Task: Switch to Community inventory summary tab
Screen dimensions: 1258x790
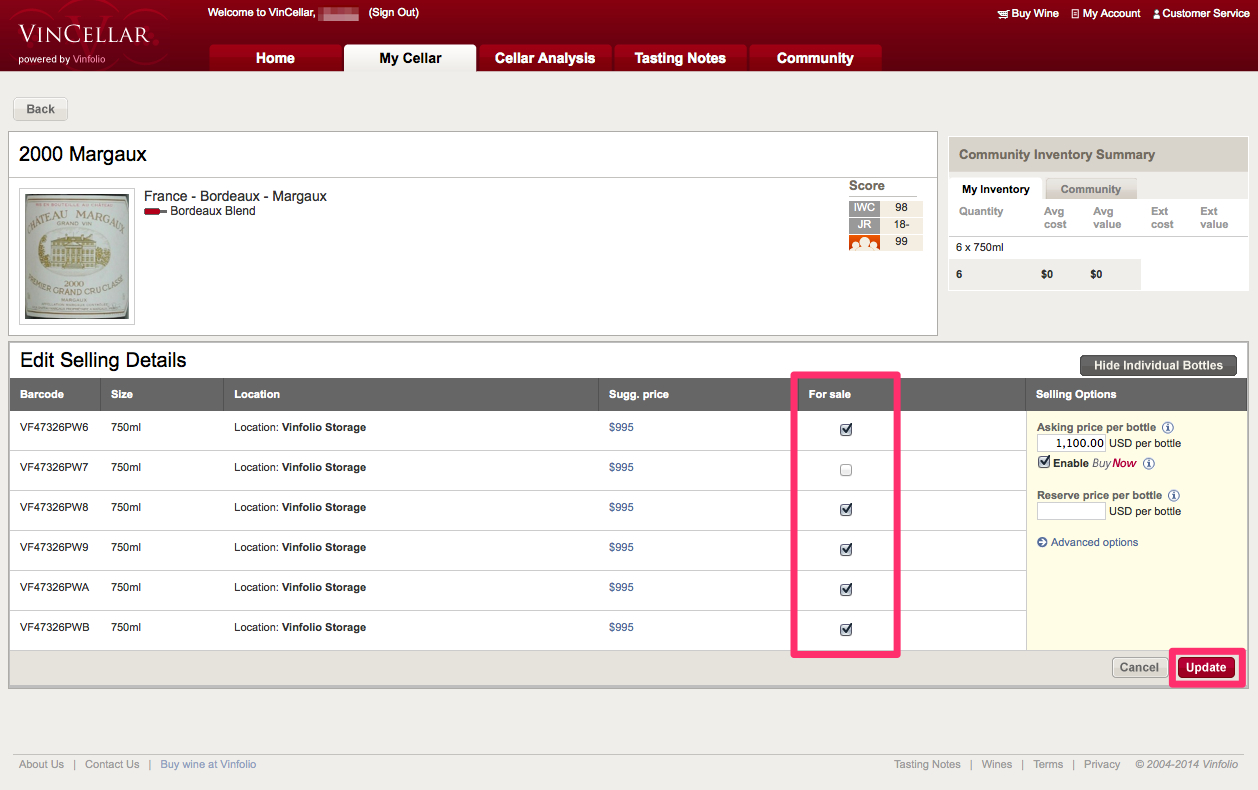Action: tap(1091, 189)
